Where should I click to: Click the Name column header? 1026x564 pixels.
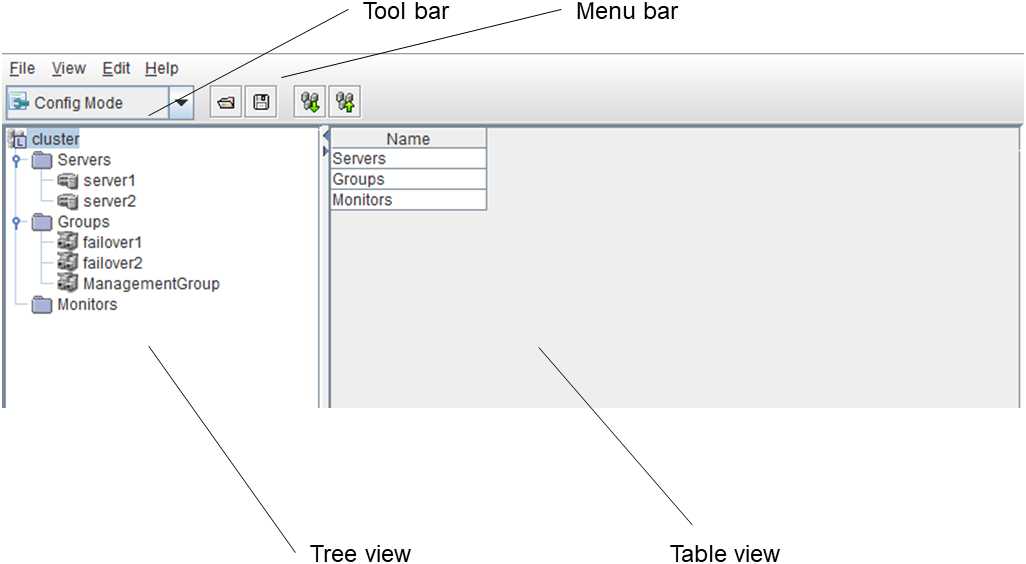tap(408, 139)
